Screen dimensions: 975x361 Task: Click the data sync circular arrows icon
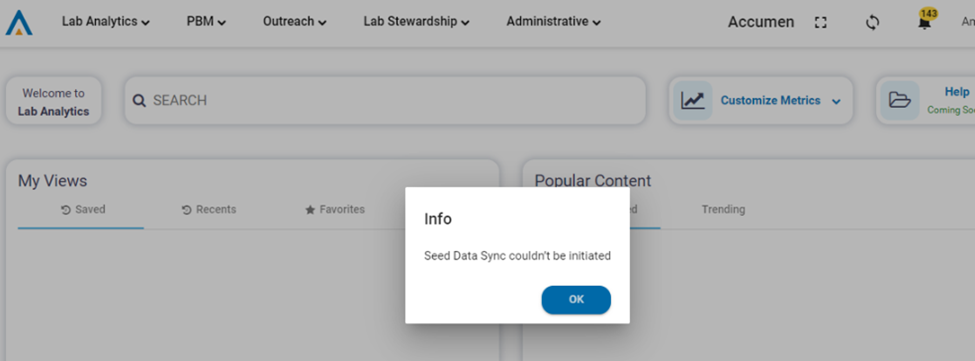coord(872,22)
